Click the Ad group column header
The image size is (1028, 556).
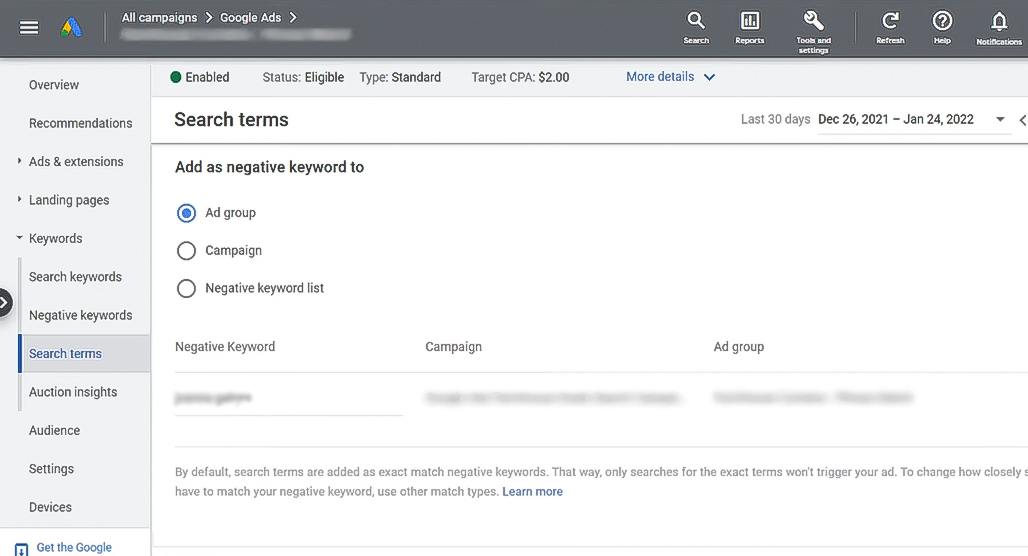coord(739,347)
